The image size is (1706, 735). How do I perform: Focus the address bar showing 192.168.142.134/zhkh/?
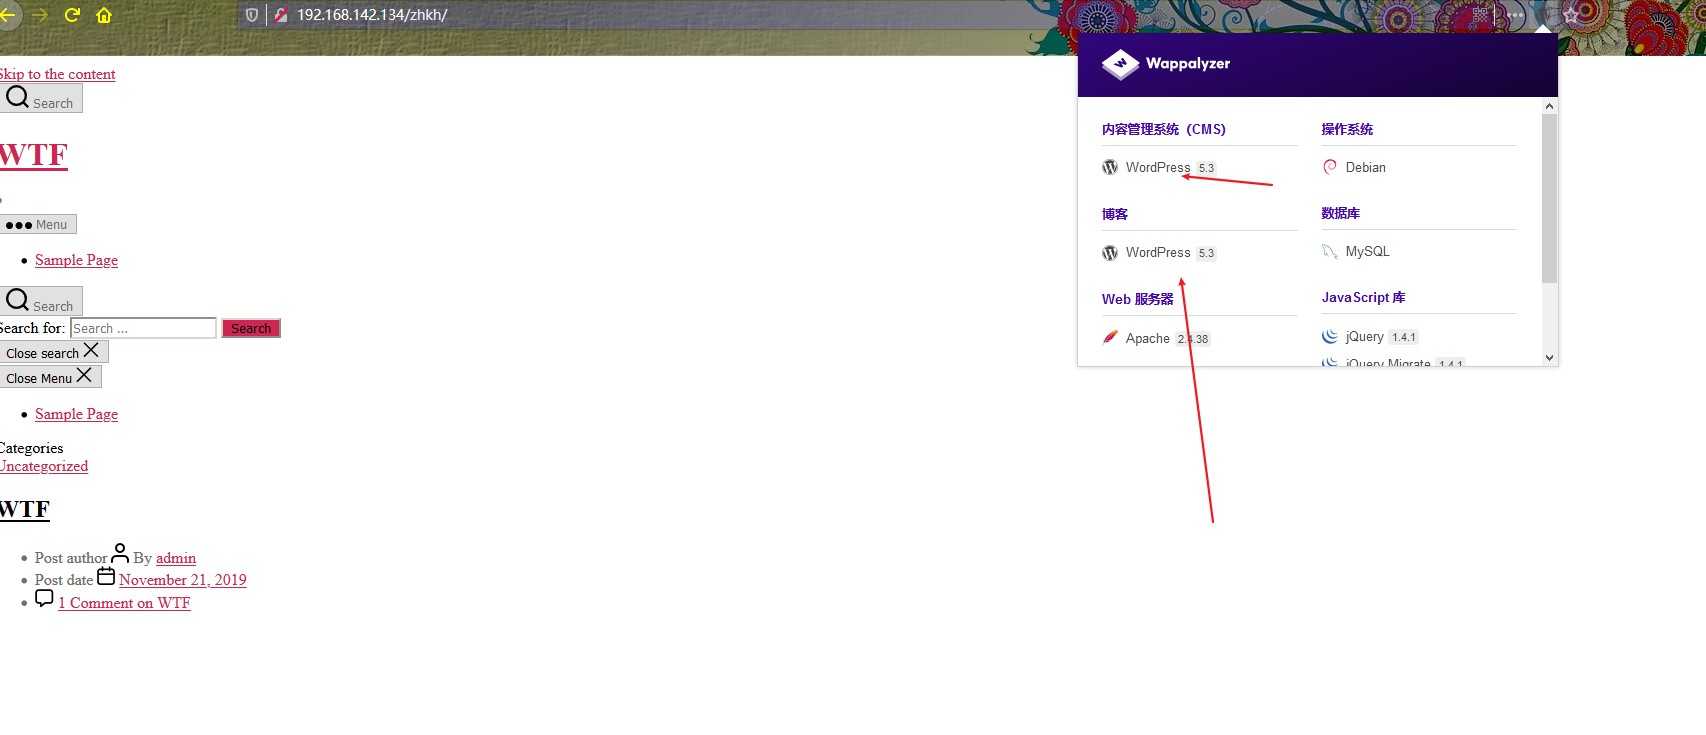[x=372, y=15]
